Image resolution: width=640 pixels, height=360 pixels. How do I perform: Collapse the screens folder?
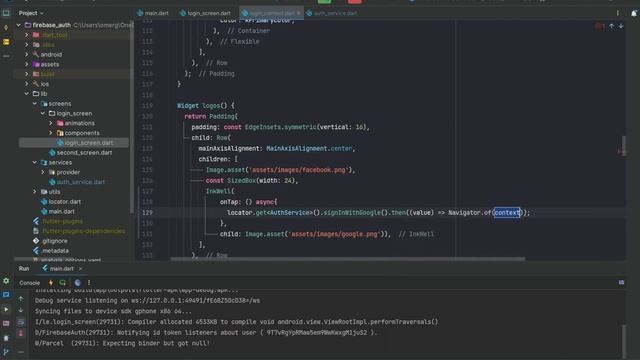35,104
